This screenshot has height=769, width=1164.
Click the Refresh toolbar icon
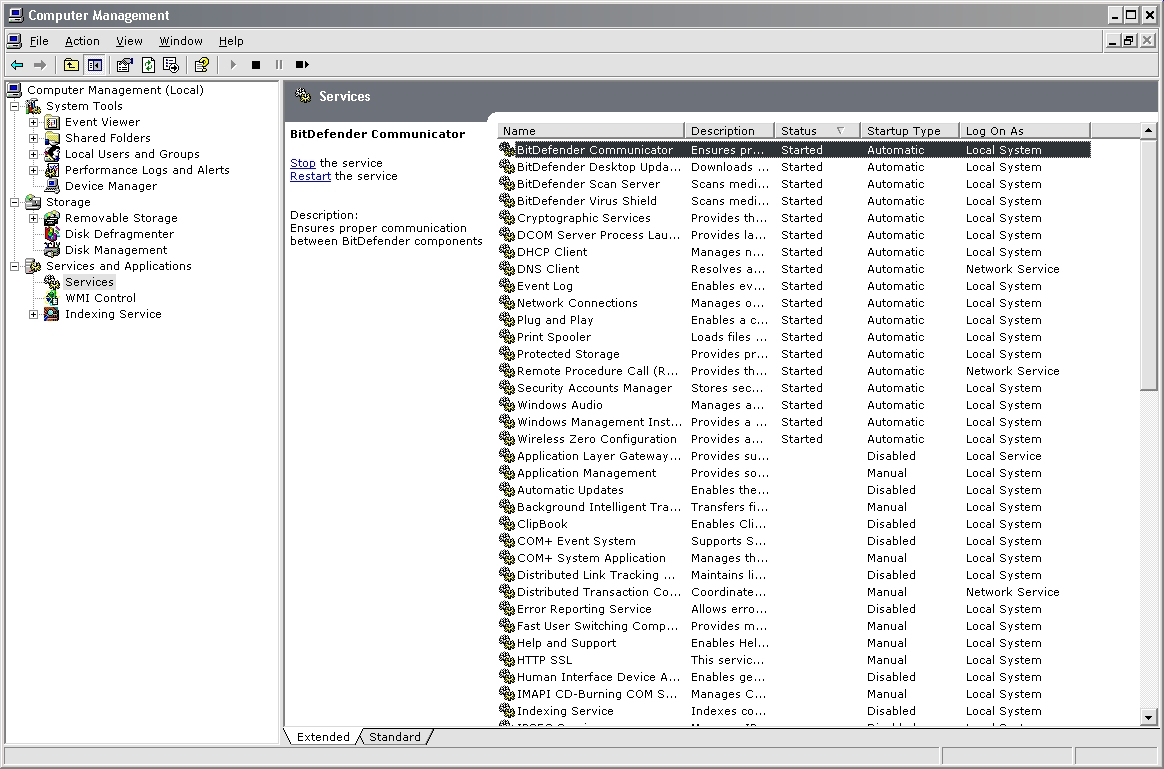(x=148, y=65)
